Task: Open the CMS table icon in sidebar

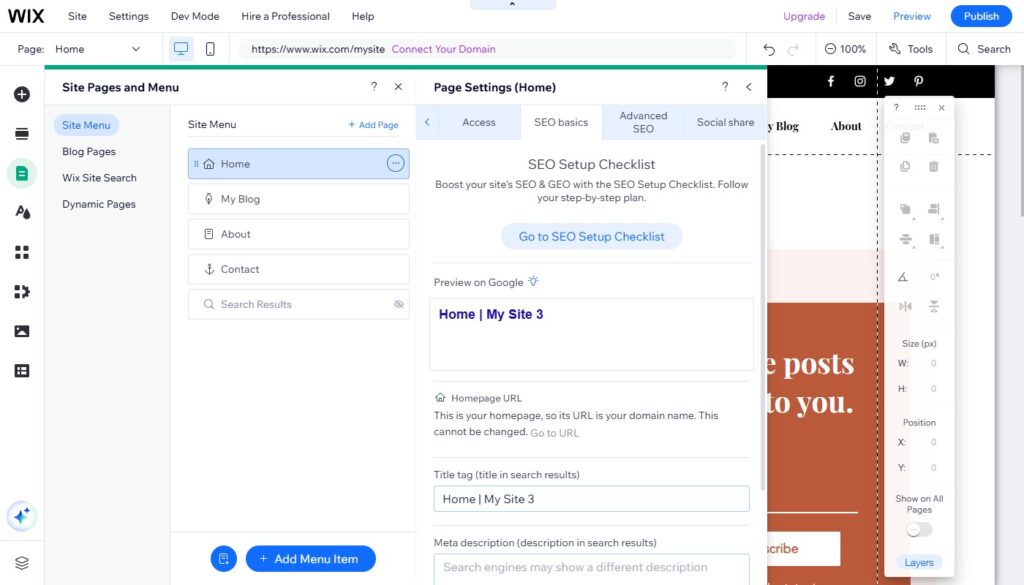Action: [x=22, y=371]
